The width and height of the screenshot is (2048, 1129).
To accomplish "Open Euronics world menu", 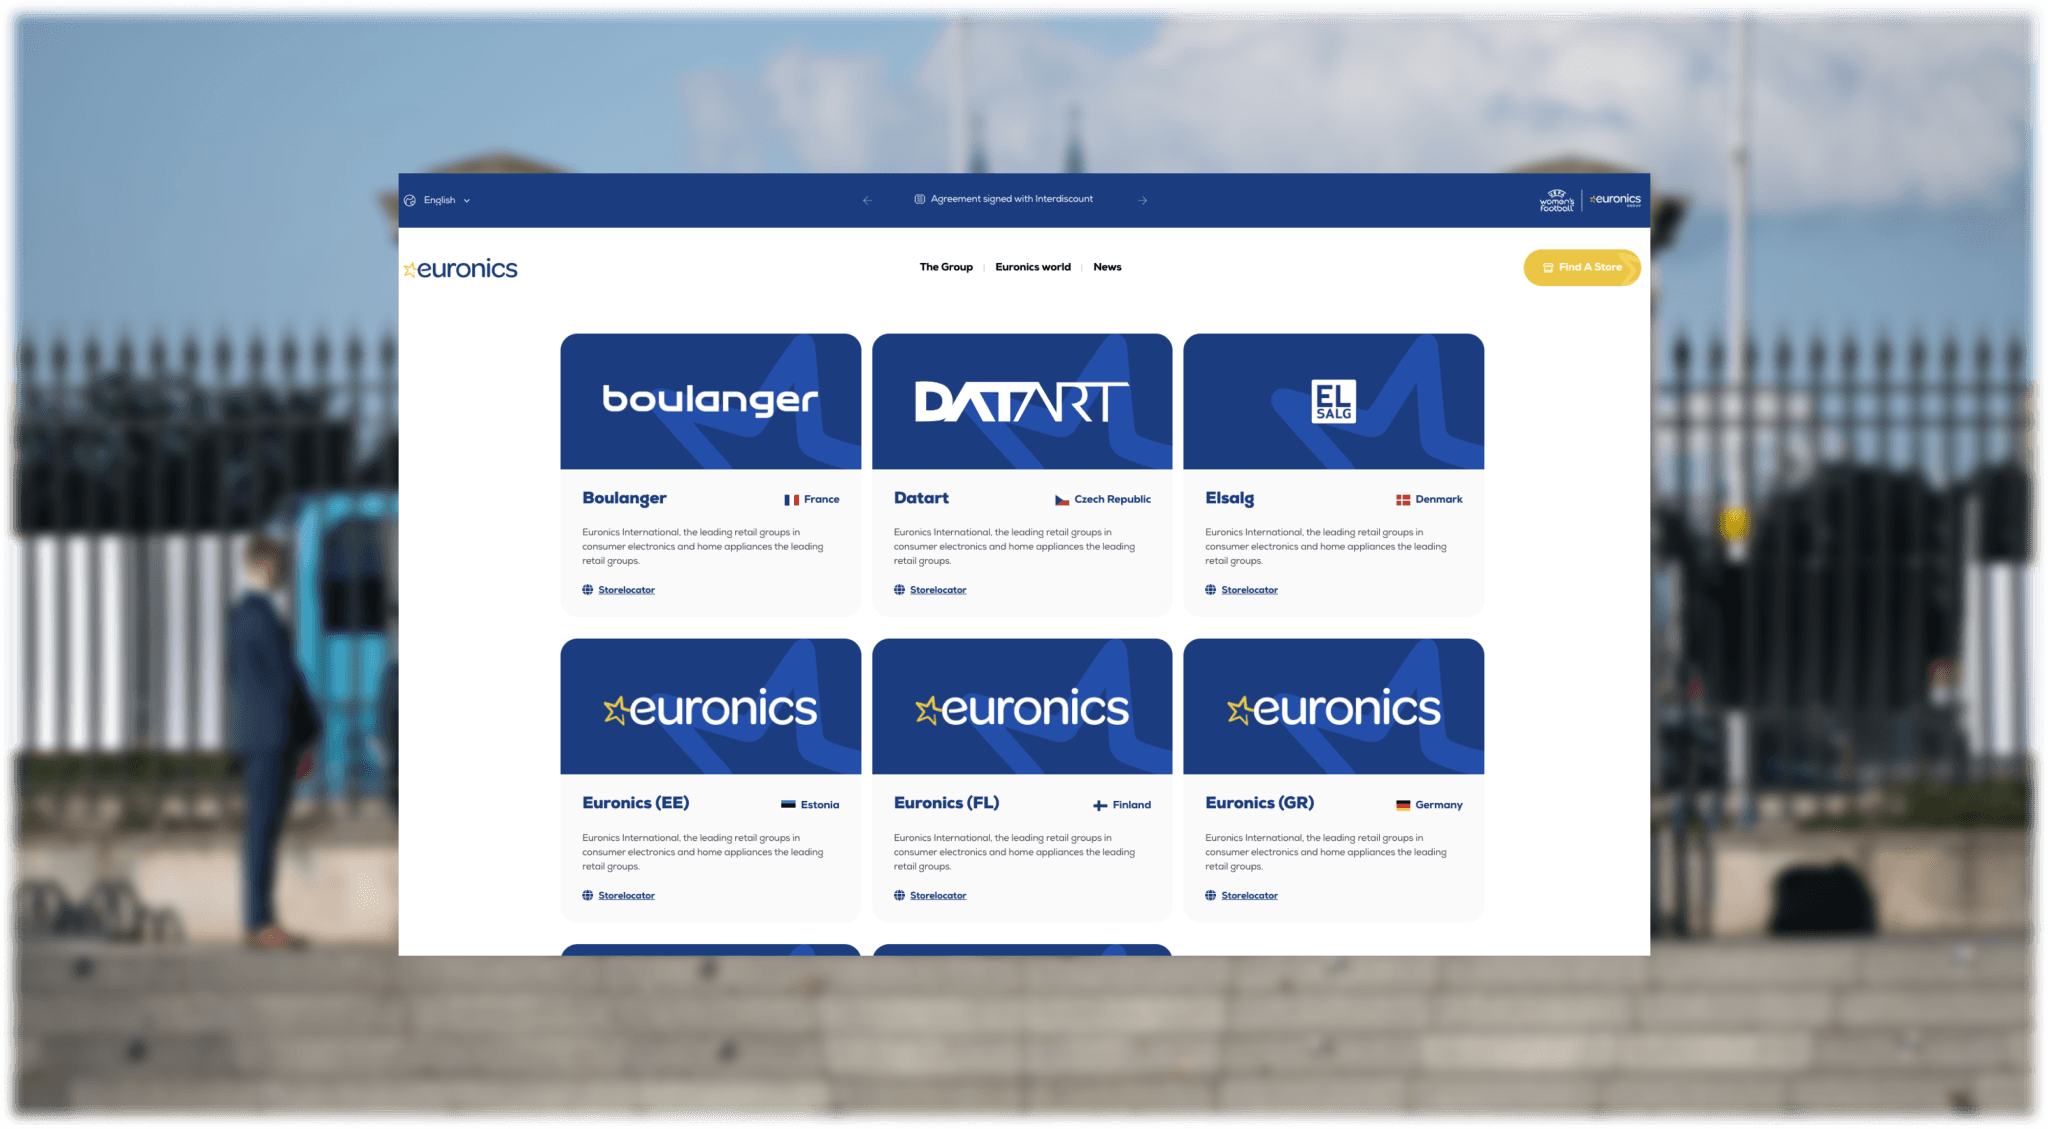I will (x=1033, y=267).
